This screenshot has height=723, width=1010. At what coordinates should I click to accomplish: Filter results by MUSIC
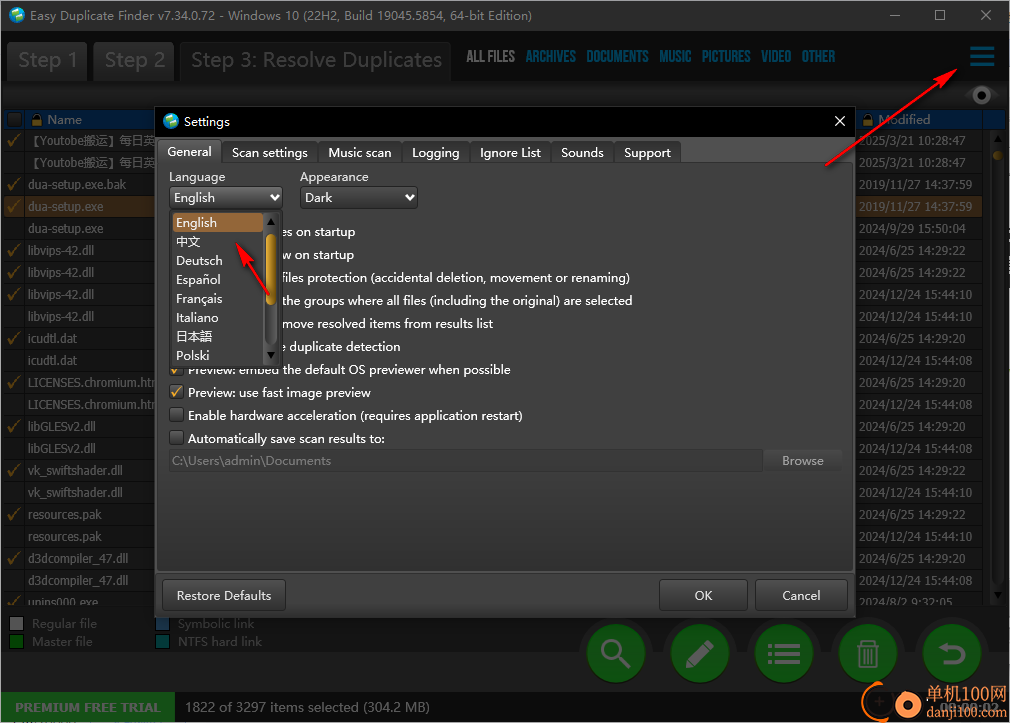tap(675, 57)
